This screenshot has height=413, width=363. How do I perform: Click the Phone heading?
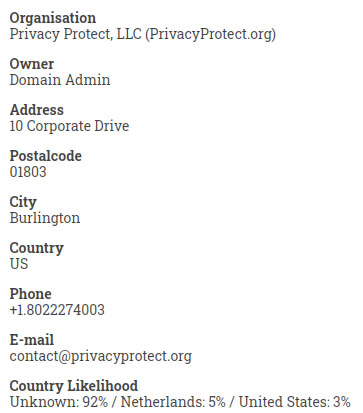pyautogui.click(x=31, y=294)
